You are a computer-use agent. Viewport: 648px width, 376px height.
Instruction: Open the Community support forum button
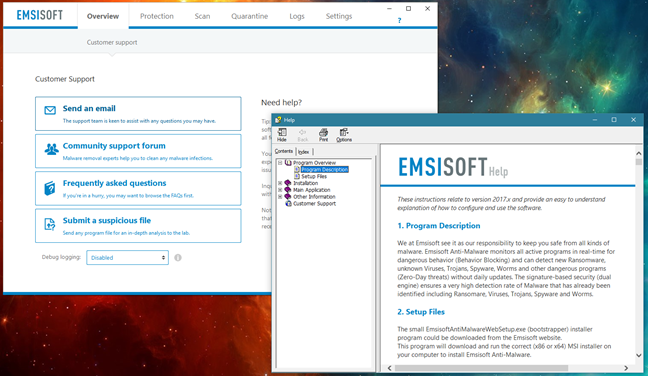coord(138,151)
